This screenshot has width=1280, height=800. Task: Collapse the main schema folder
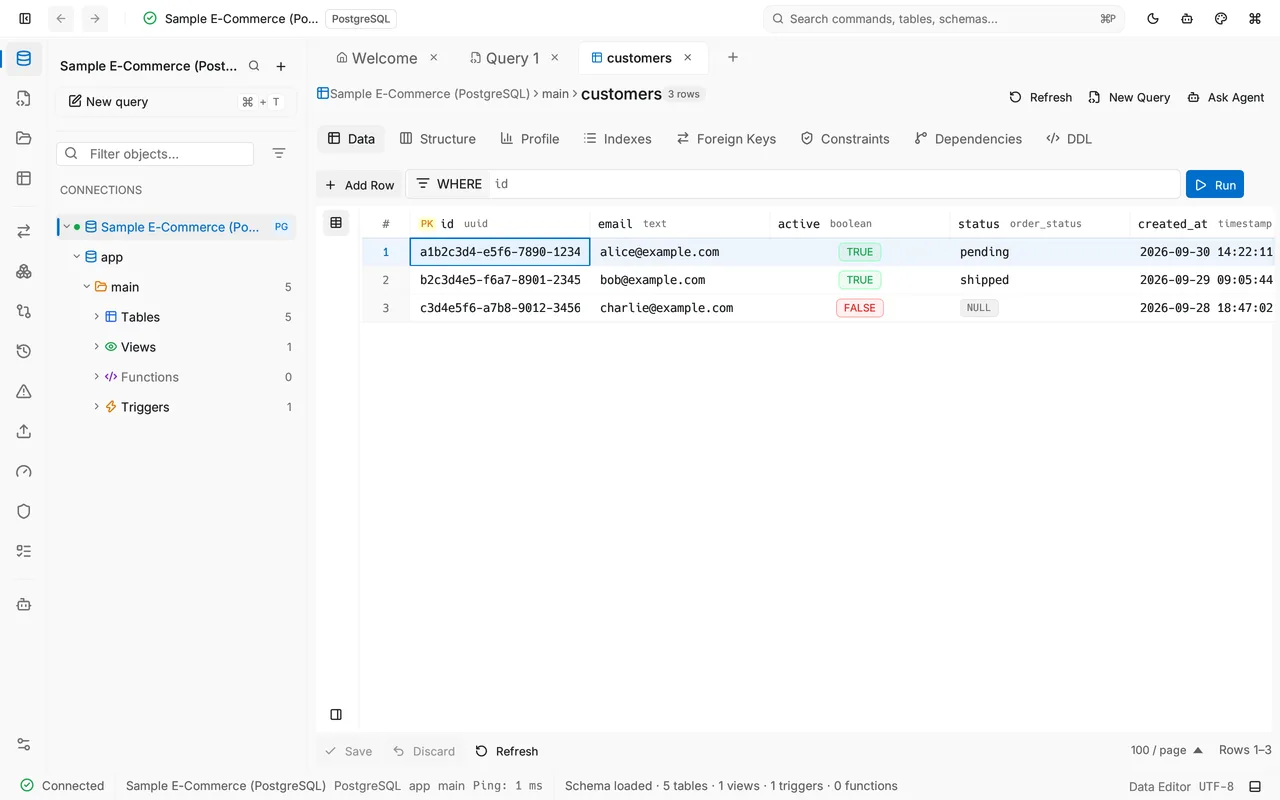[x=87, y=287]
